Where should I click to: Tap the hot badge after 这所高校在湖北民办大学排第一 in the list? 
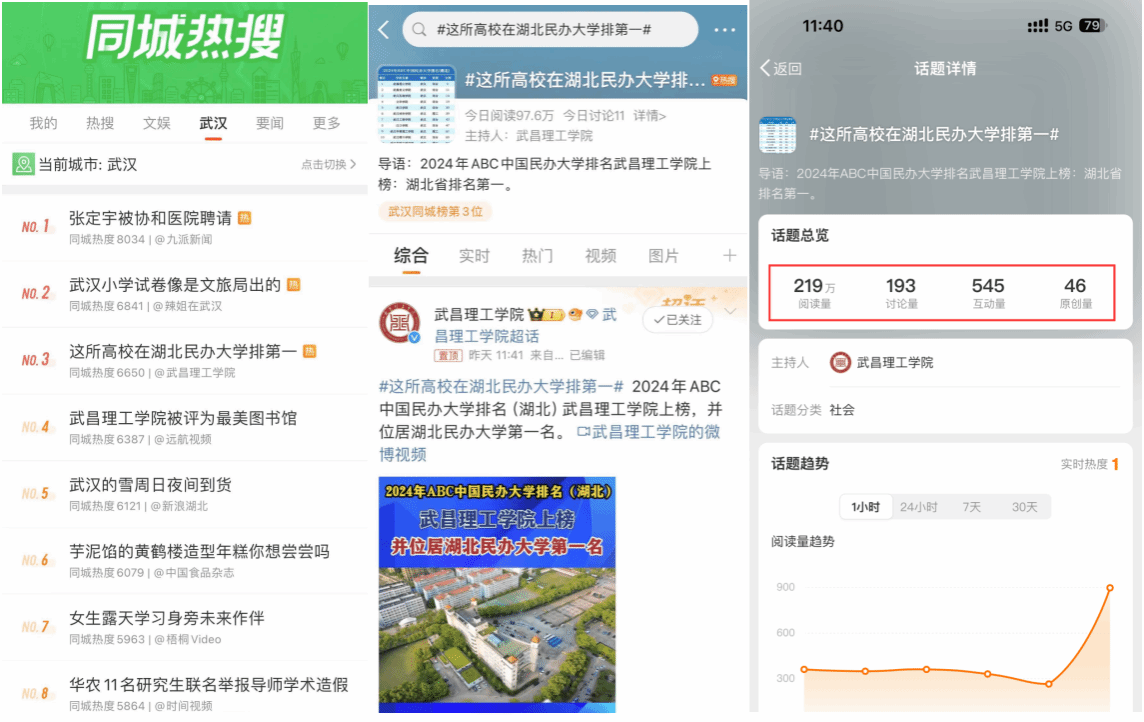click(309, 352)
